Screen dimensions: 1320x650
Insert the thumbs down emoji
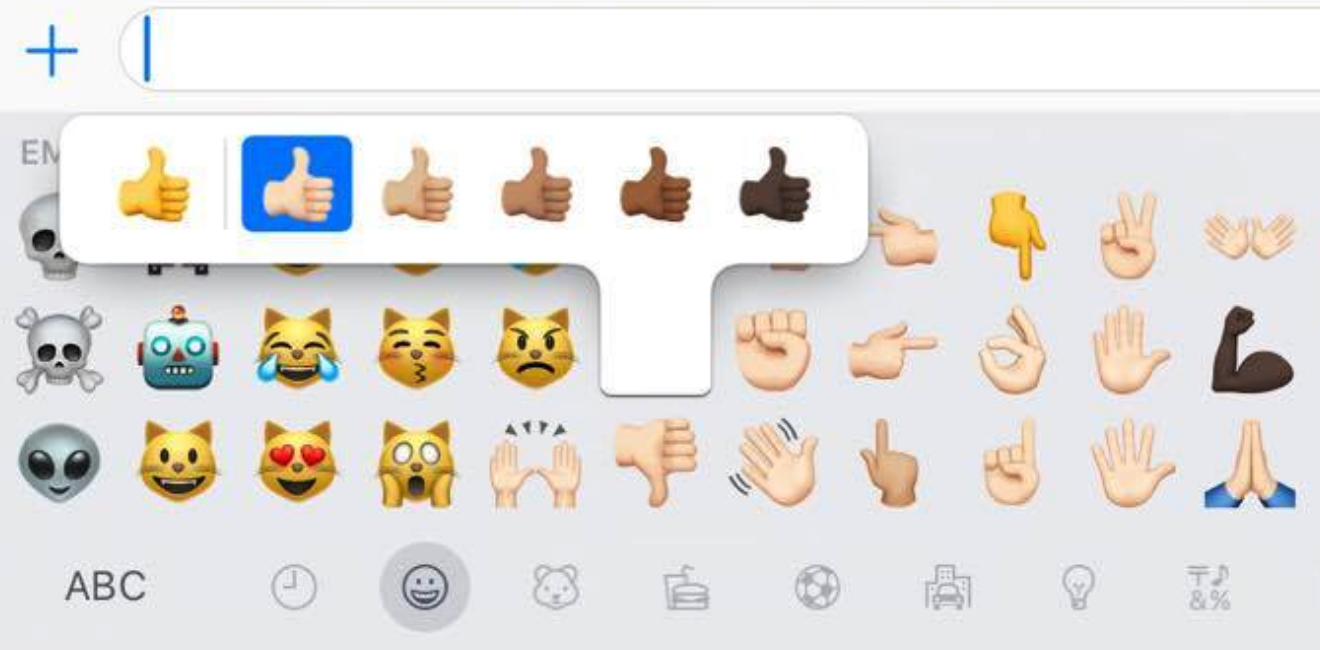click(654, 462)
